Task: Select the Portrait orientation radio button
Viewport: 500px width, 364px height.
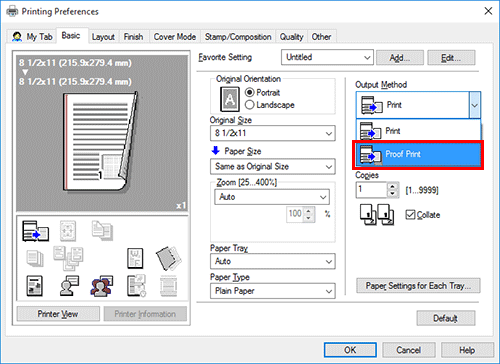Action: click(249, 92)
